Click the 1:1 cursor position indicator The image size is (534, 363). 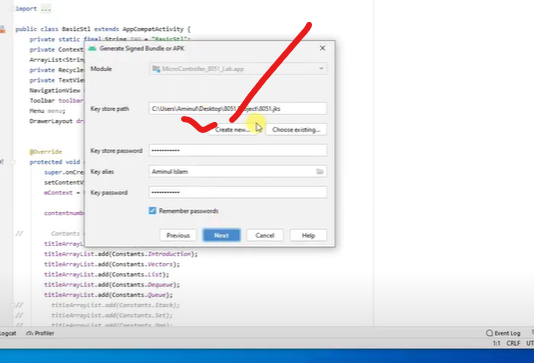pos(497,343)
